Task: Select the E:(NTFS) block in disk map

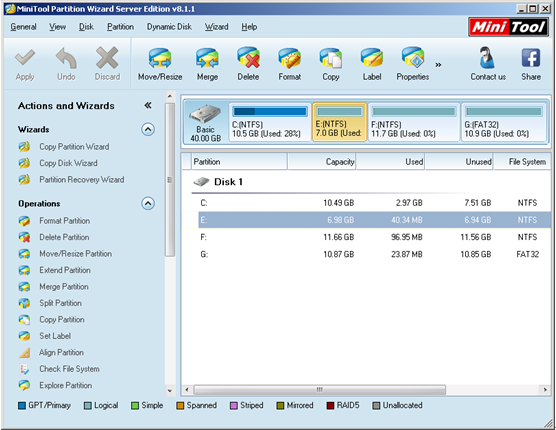Action: [339, 122]
